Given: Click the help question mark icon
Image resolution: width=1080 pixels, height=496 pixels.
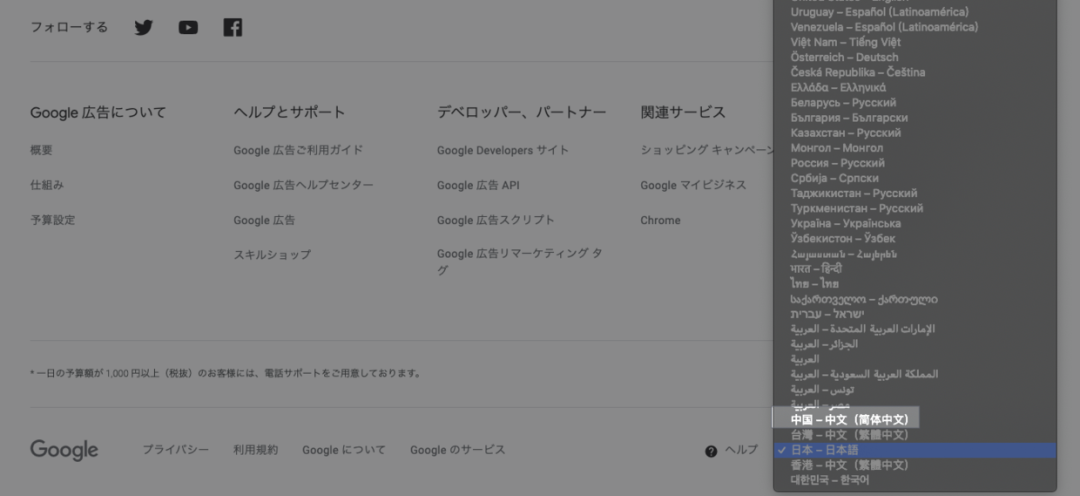Looking at the screenshot, I should coord(711,451).
